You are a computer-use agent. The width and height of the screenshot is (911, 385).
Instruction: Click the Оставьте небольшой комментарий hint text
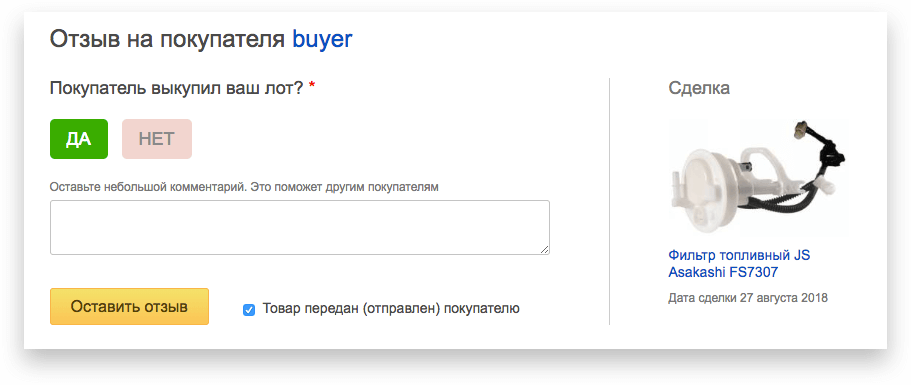244,188
